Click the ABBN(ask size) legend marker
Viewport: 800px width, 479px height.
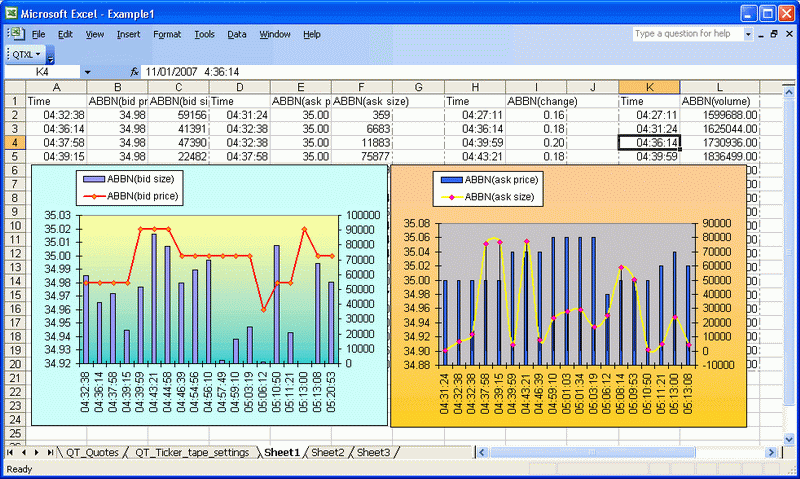(x=450, y=197)
